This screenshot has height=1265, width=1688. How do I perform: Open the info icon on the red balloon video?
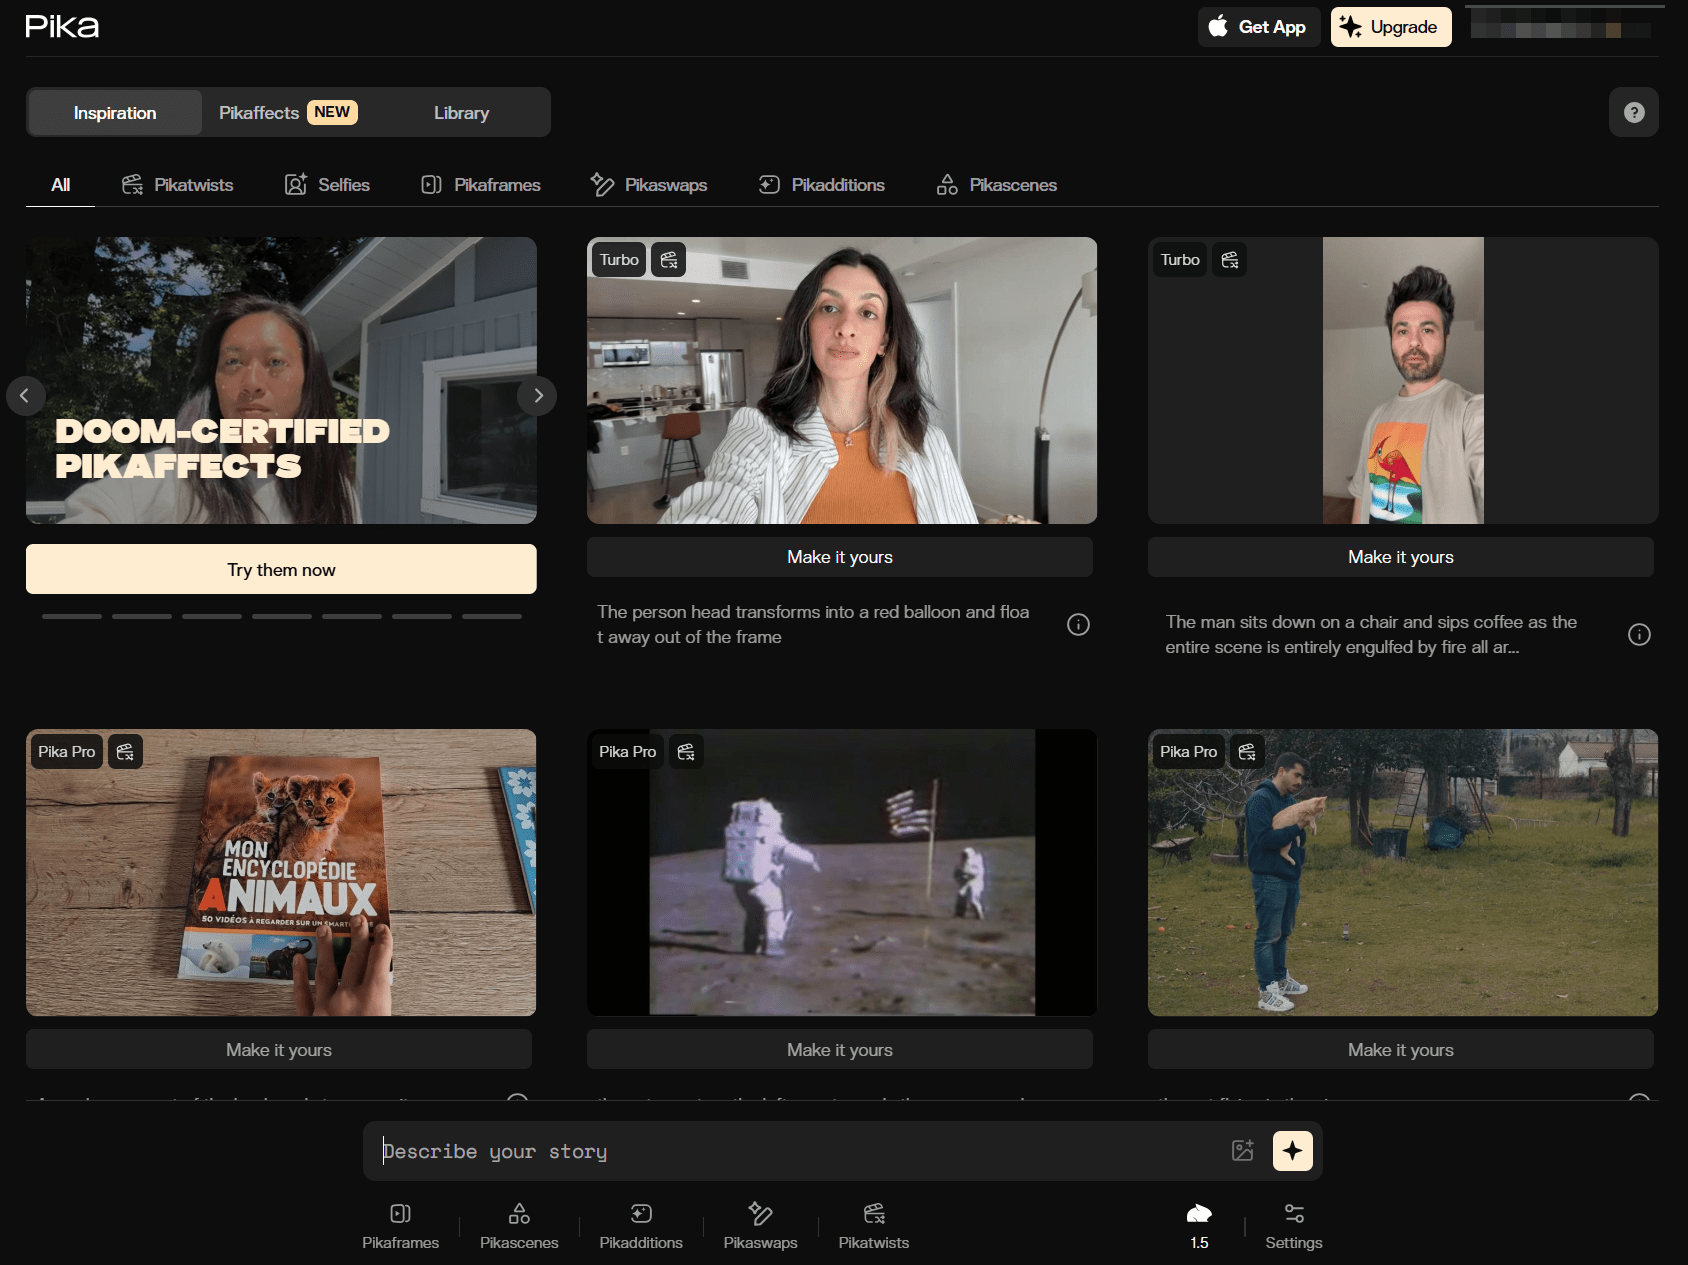[1078, 624]
